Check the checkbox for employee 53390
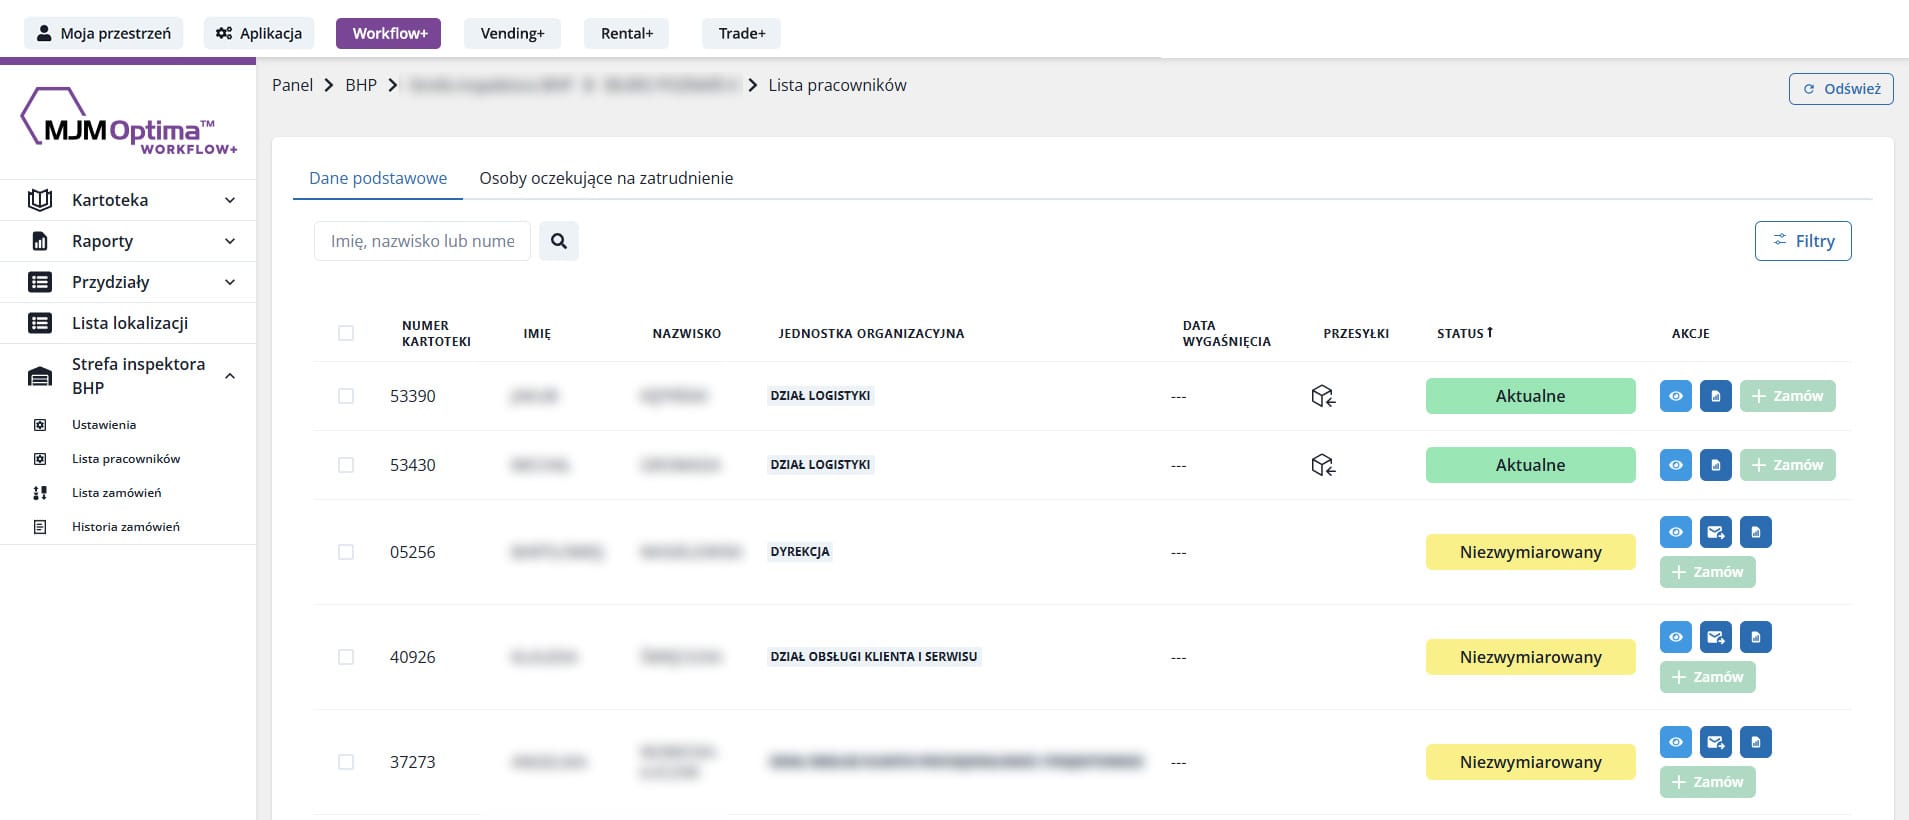This screenshot has width=1909, height=820. pos(346,396)
